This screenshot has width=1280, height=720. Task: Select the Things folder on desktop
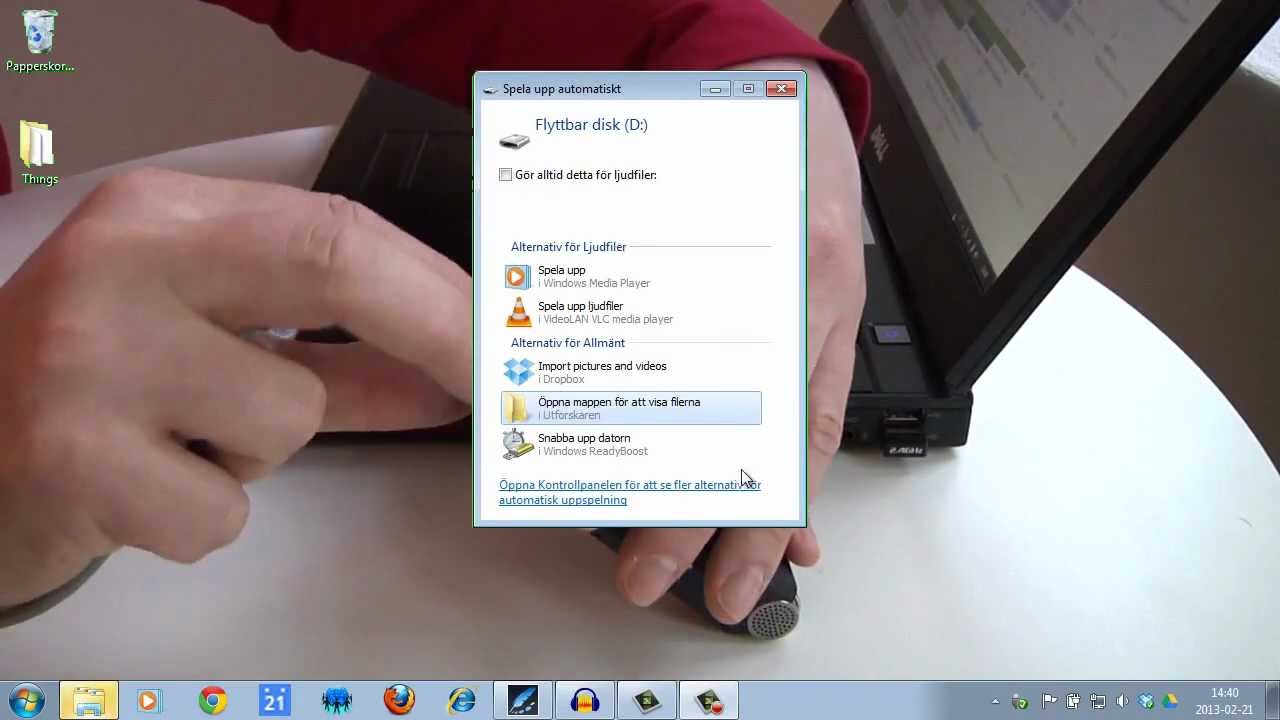tap(40, 153)
